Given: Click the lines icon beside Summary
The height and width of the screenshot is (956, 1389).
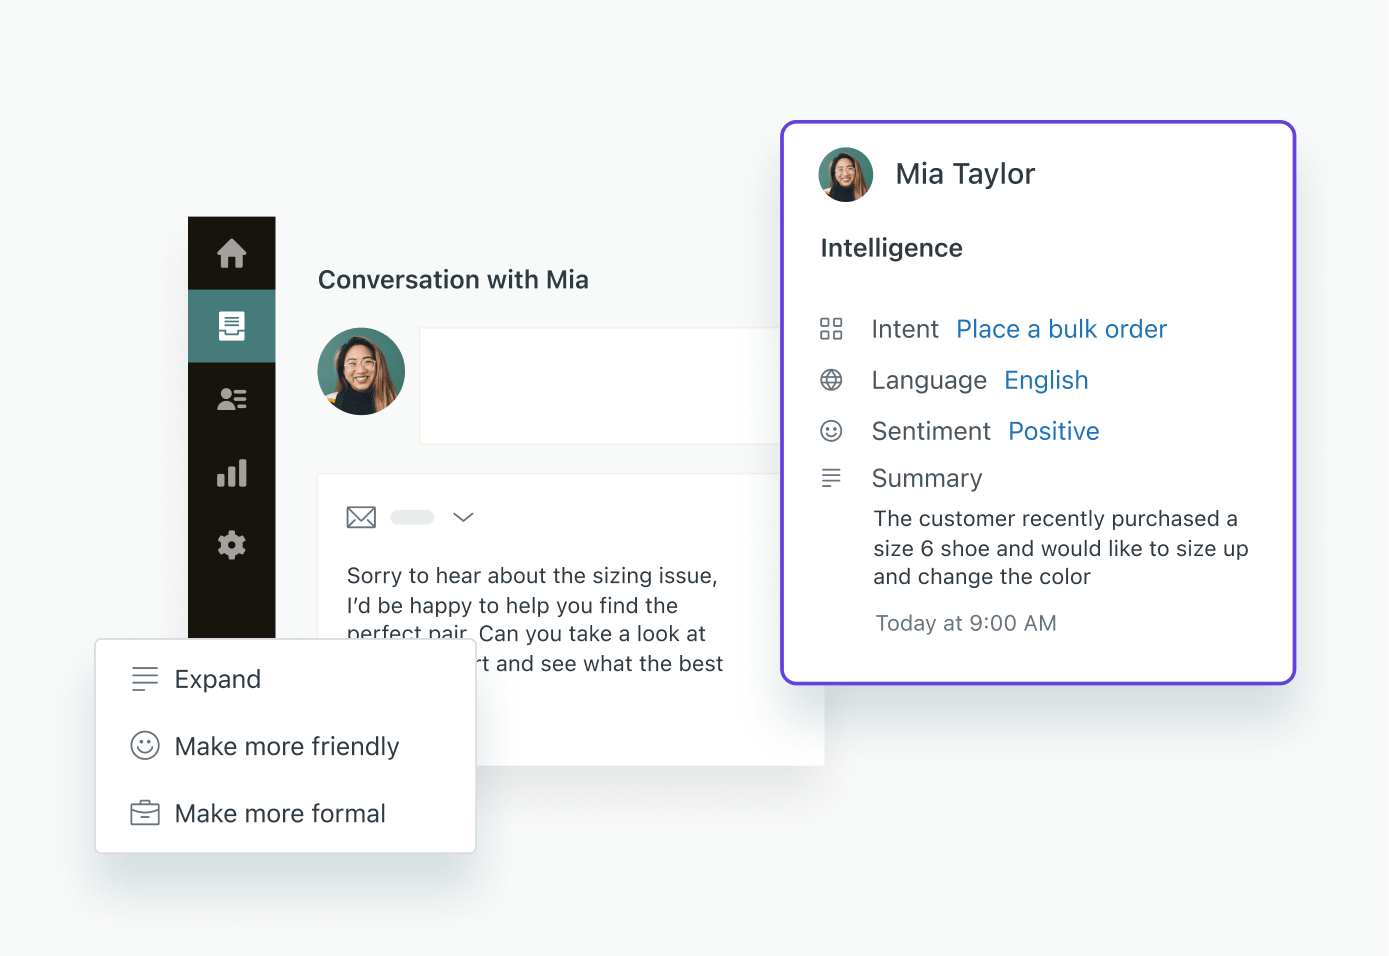Looking at the screenshot, I should coord(831,478).
